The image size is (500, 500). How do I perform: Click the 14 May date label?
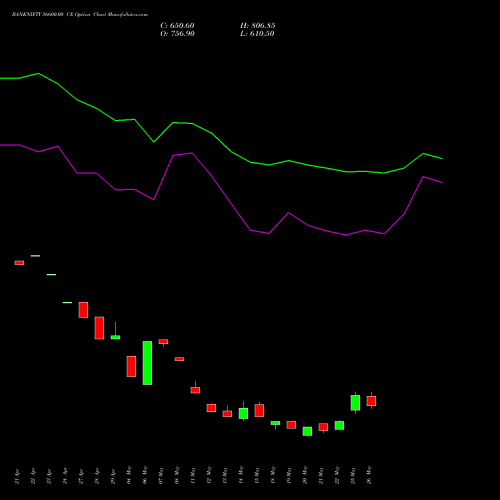[241, 475]
